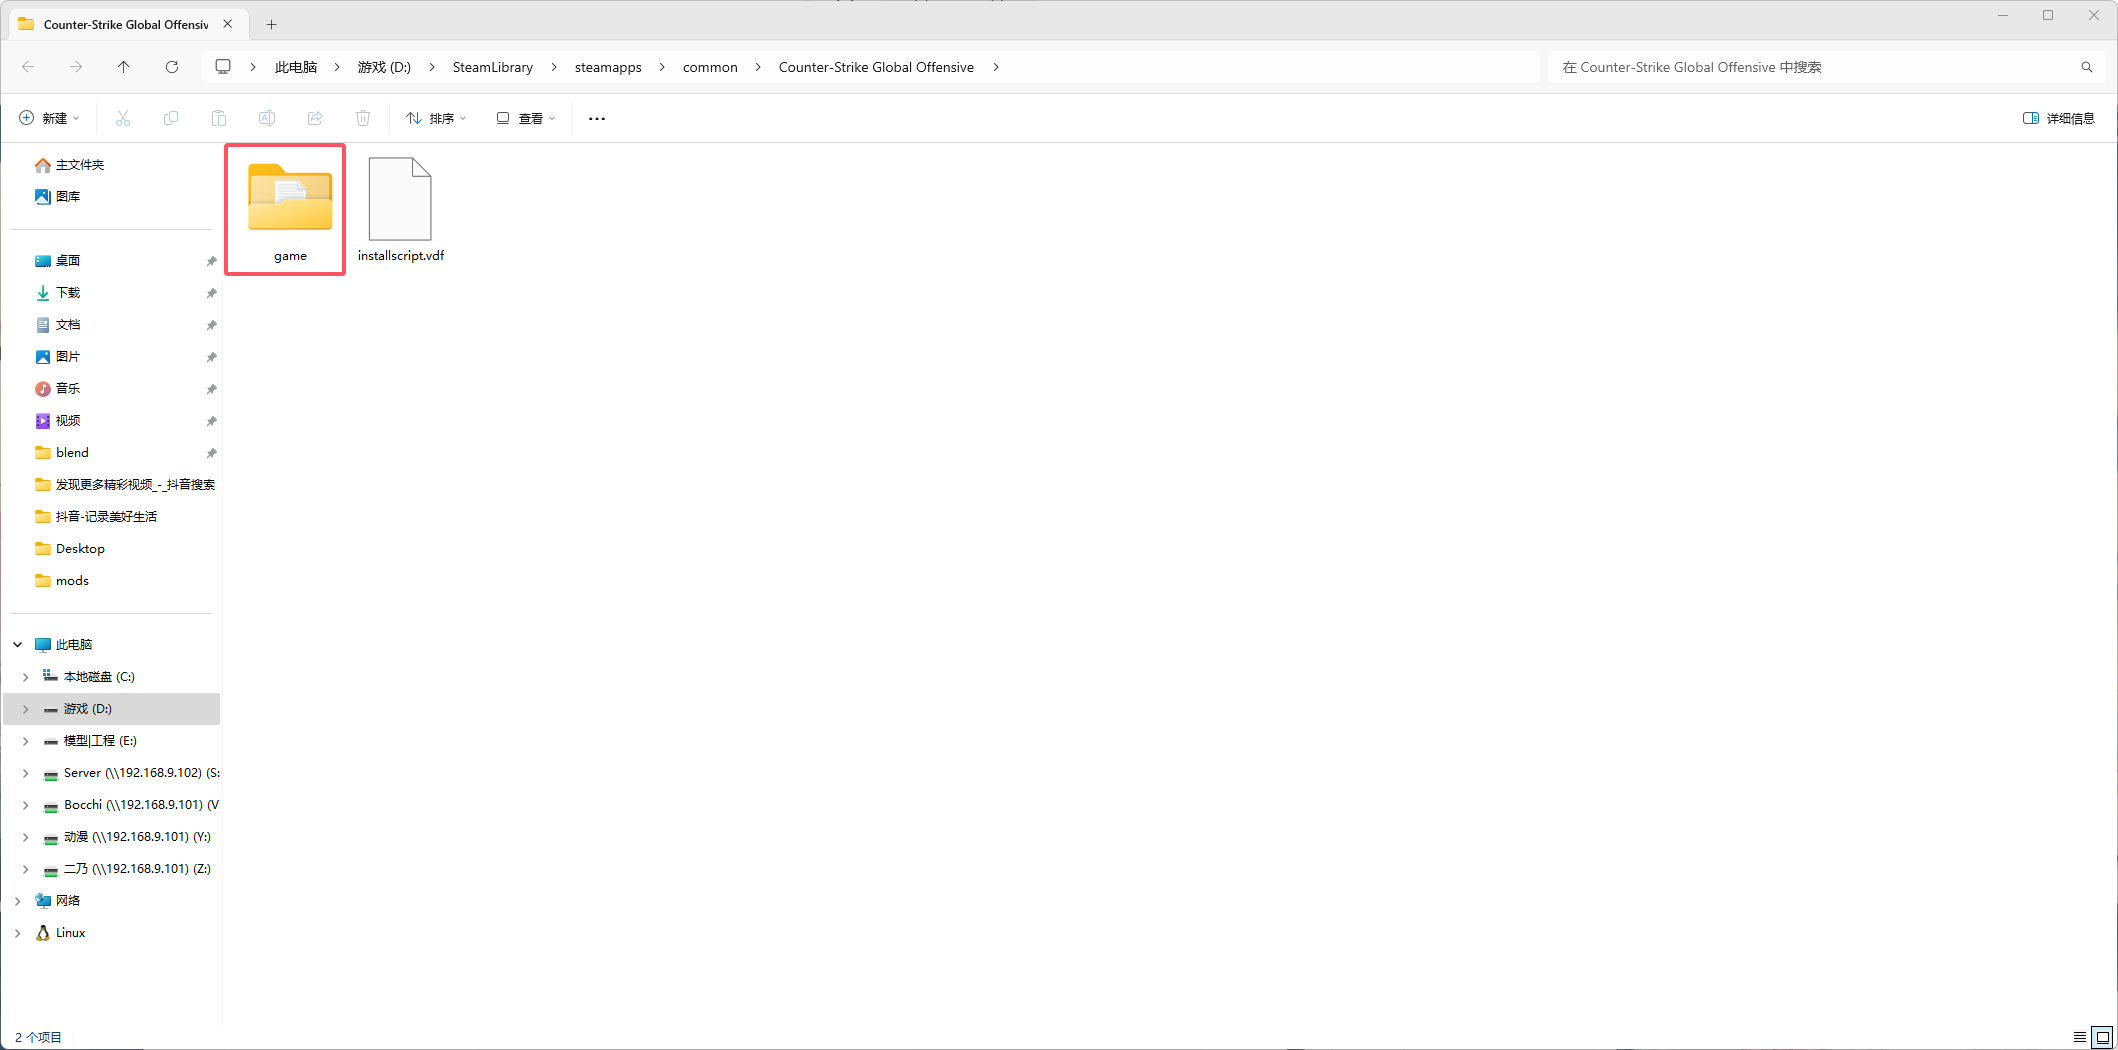Expand the local disk (C:) tree node
Screen dimensions: 2118x1050
[26, 677]
